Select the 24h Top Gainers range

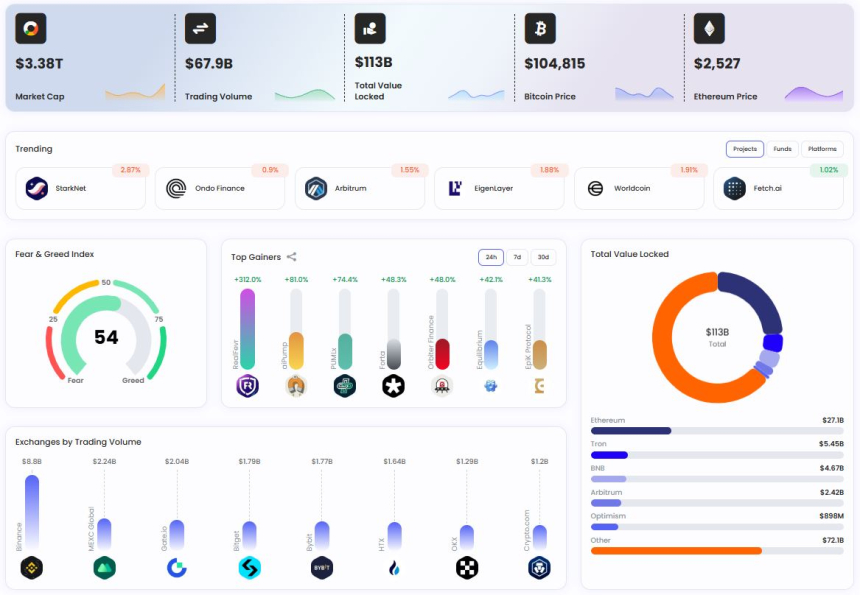pyautogui.click(x=491, y=257)
